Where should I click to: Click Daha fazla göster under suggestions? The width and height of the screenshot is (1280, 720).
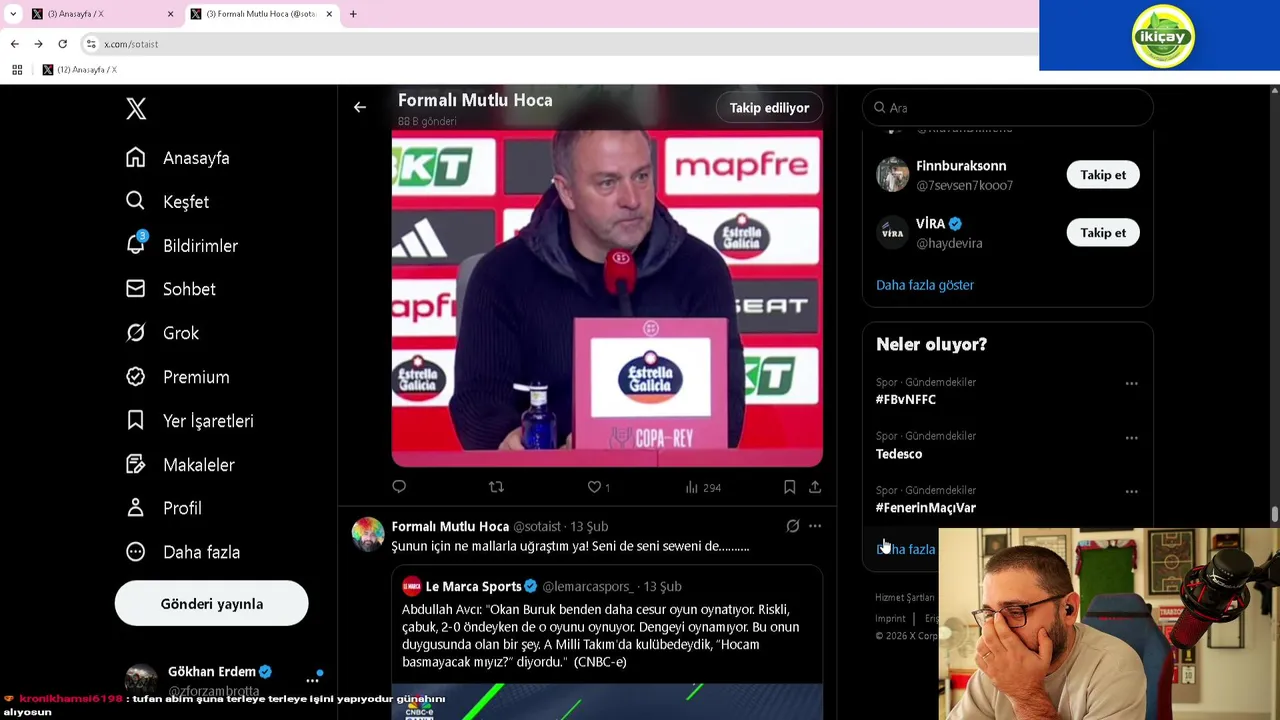(x=925, y=285)
